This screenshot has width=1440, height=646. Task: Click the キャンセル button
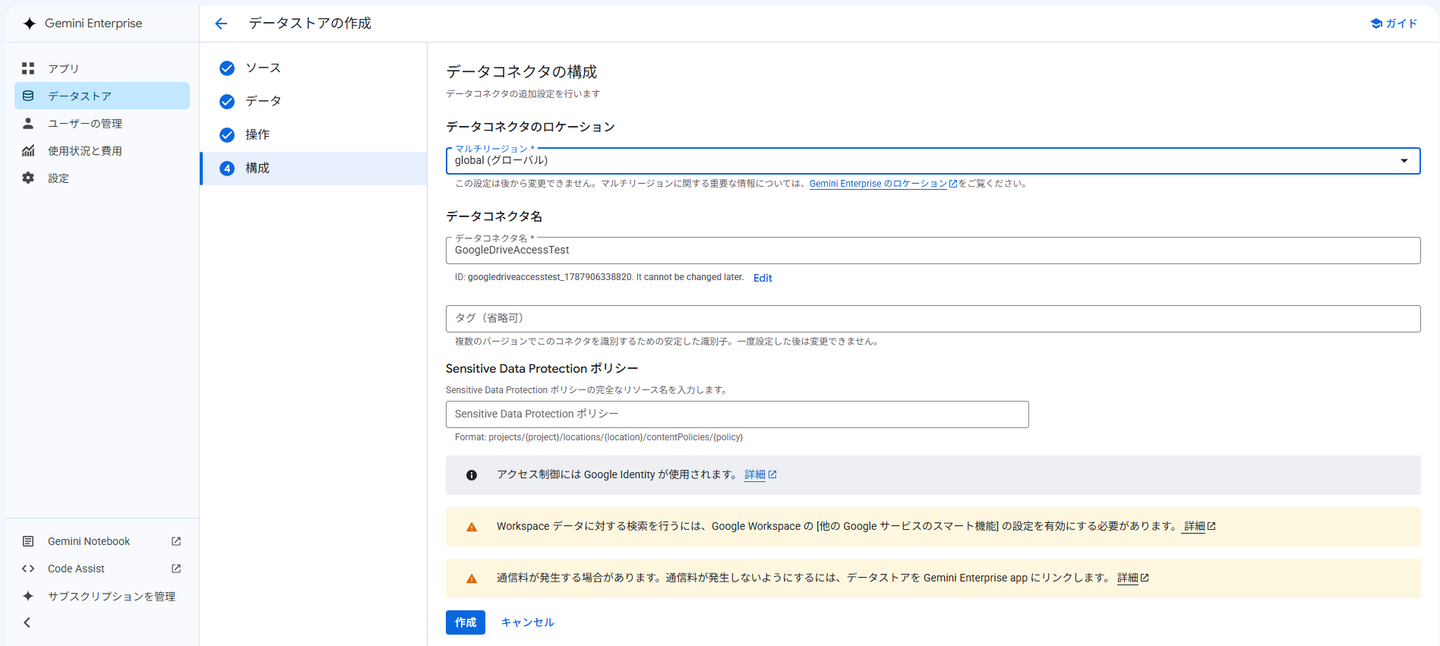[527, 622]
